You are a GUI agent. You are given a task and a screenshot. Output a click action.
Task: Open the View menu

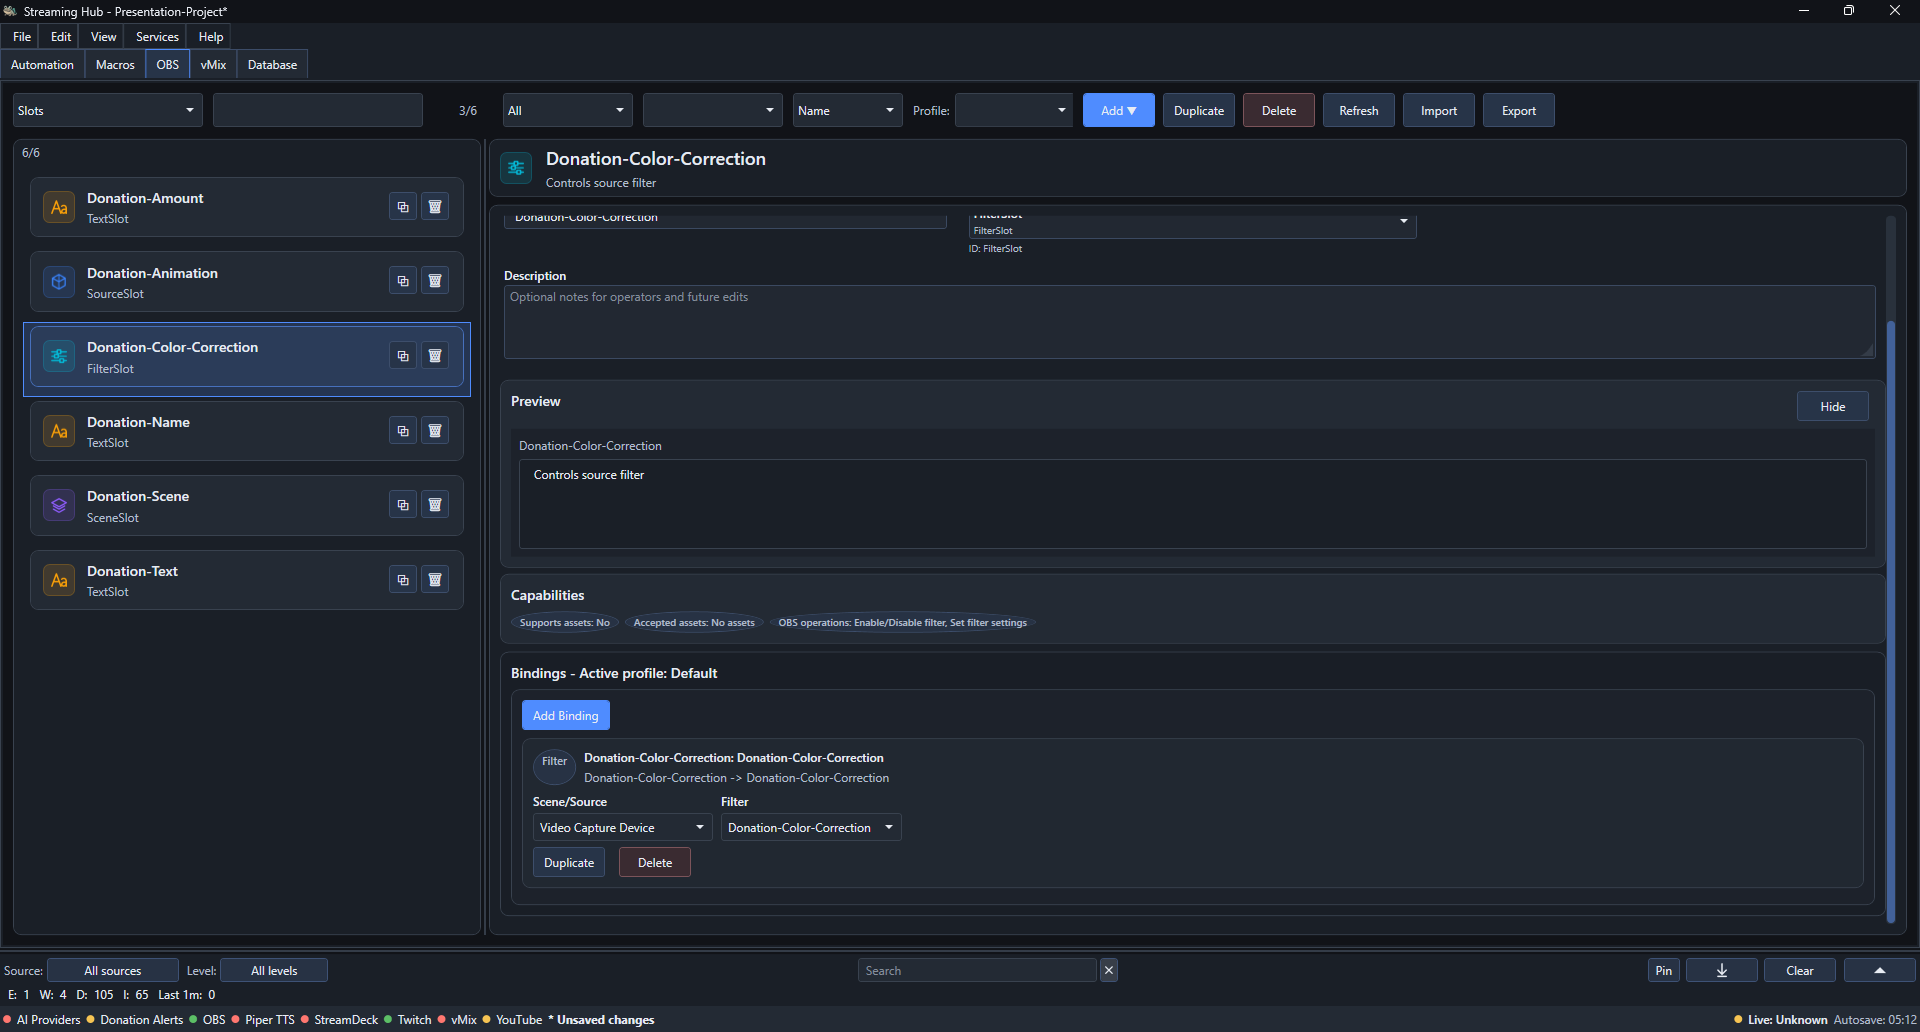coord(104,36)
